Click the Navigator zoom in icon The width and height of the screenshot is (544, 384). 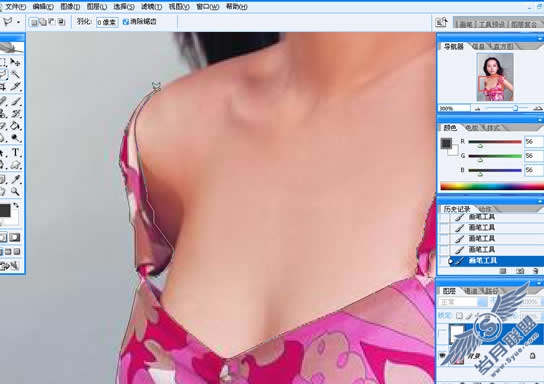(537, 109)
